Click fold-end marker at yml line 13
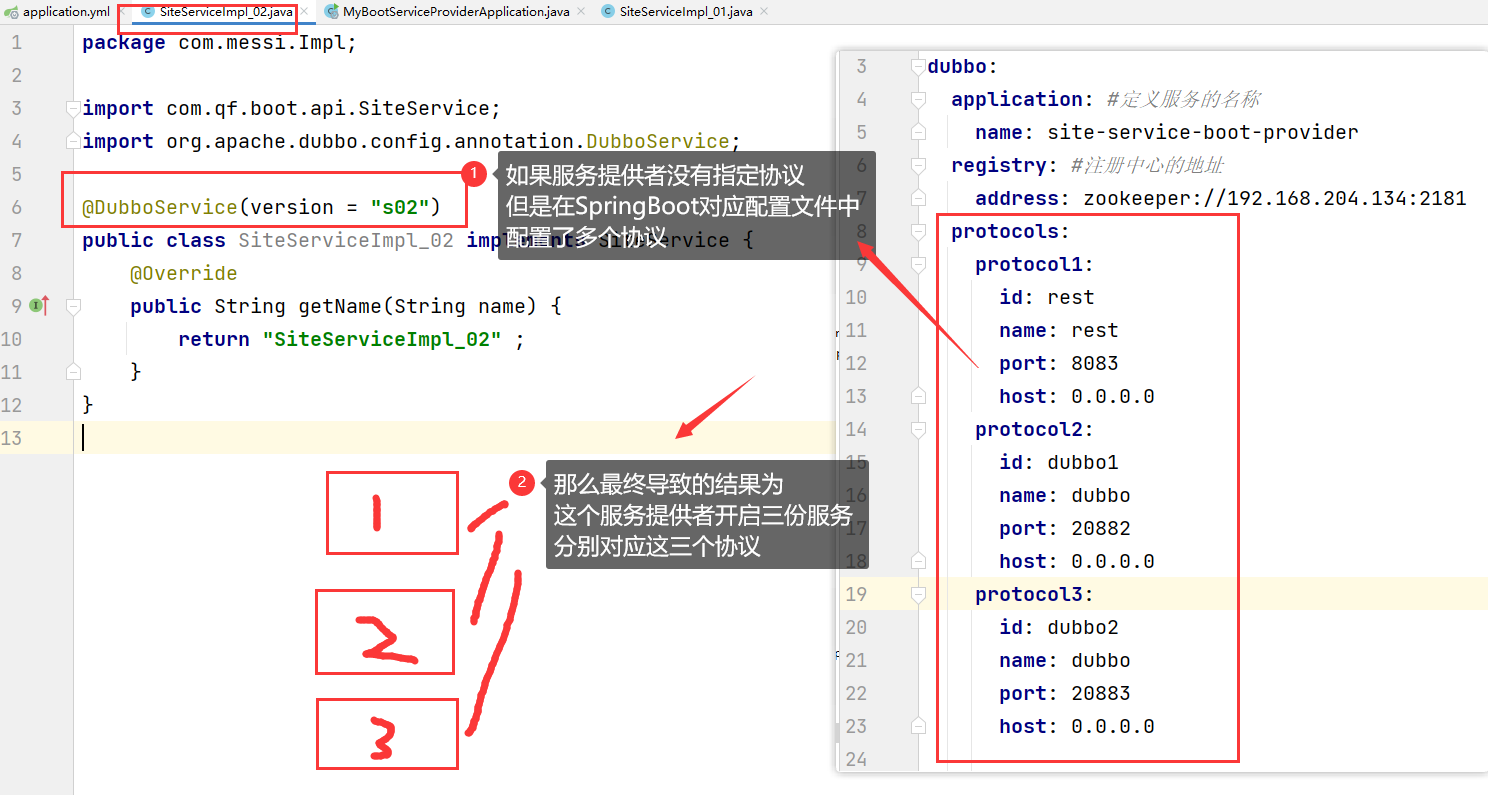Image resolution: width=1488 pixels, height=795 pixels. [x=918, y=396]
